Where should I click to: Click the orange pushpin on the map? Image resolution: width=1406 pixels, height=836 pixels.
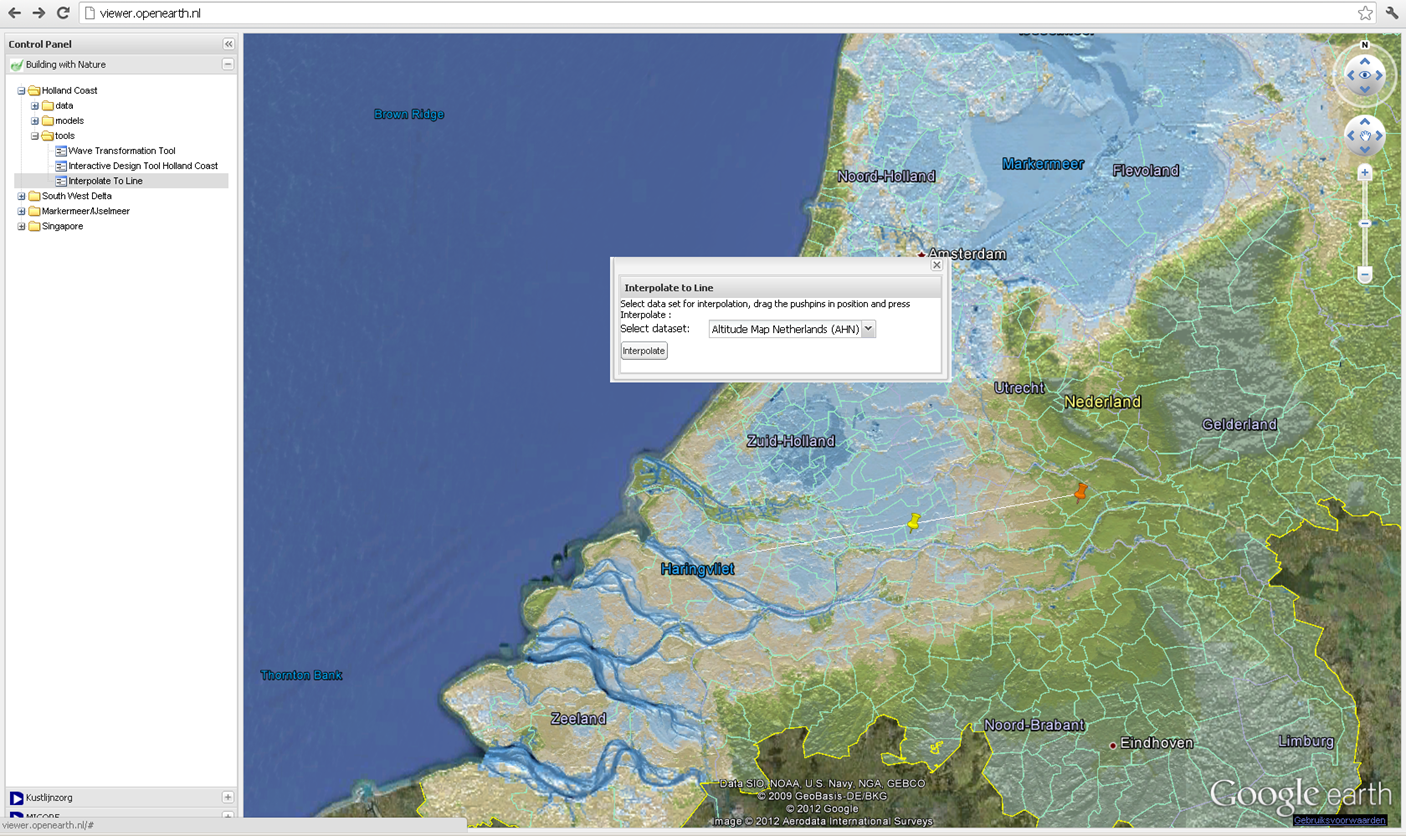pyautogui.click(x=1081, y=490)
